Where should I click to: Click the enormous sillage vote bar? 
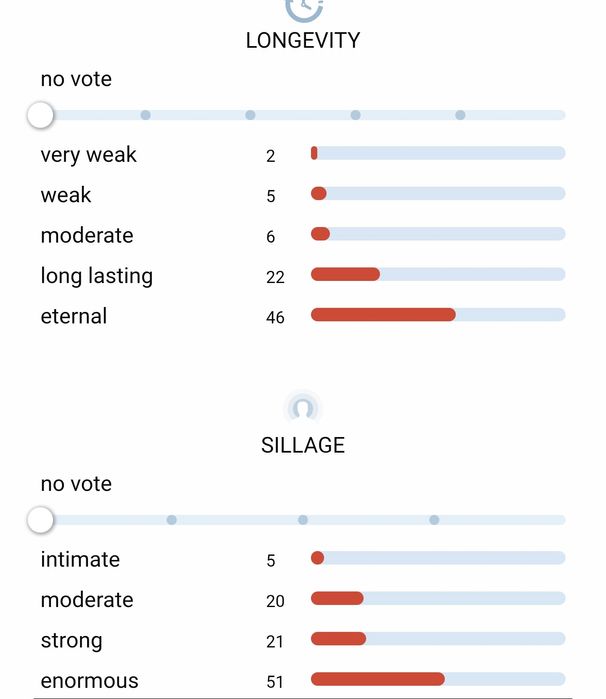tap(437, 679)
